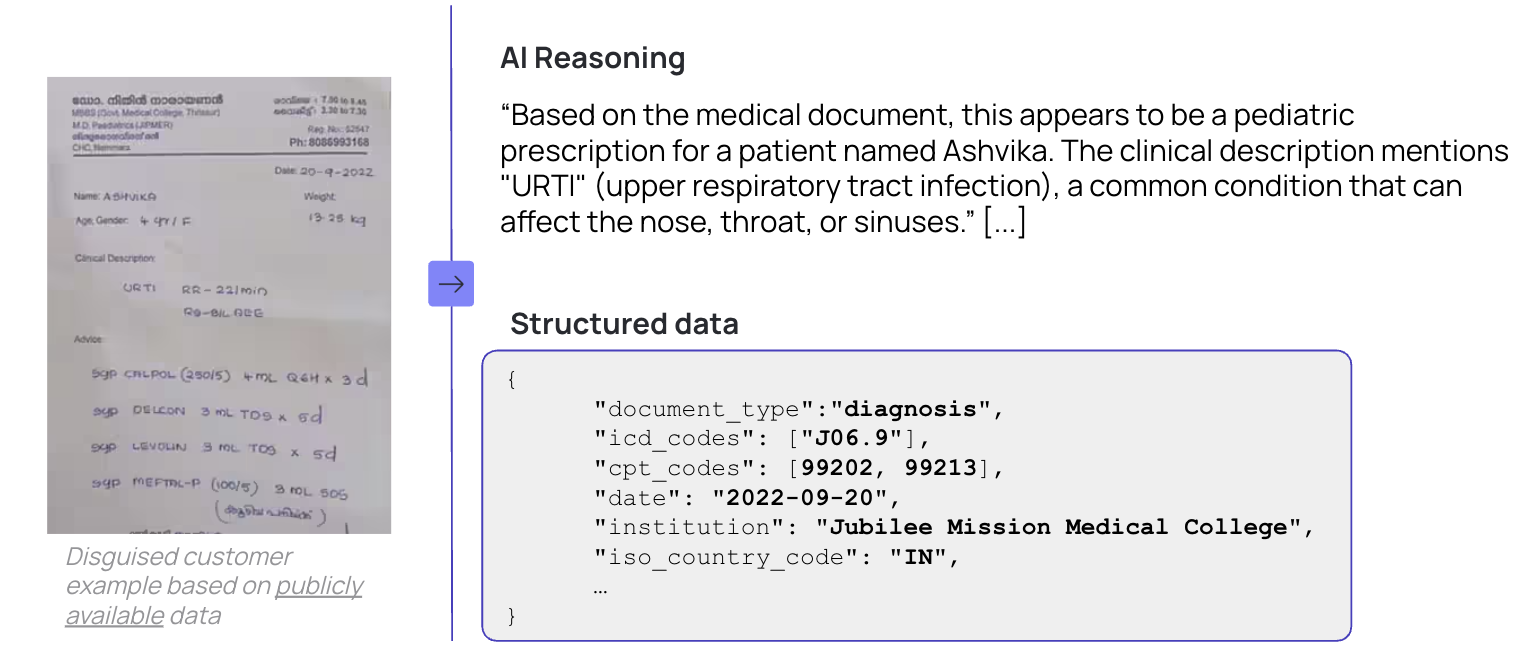
Task: Click the opening curly brace of JSON
Action: [x=513, y=380]
